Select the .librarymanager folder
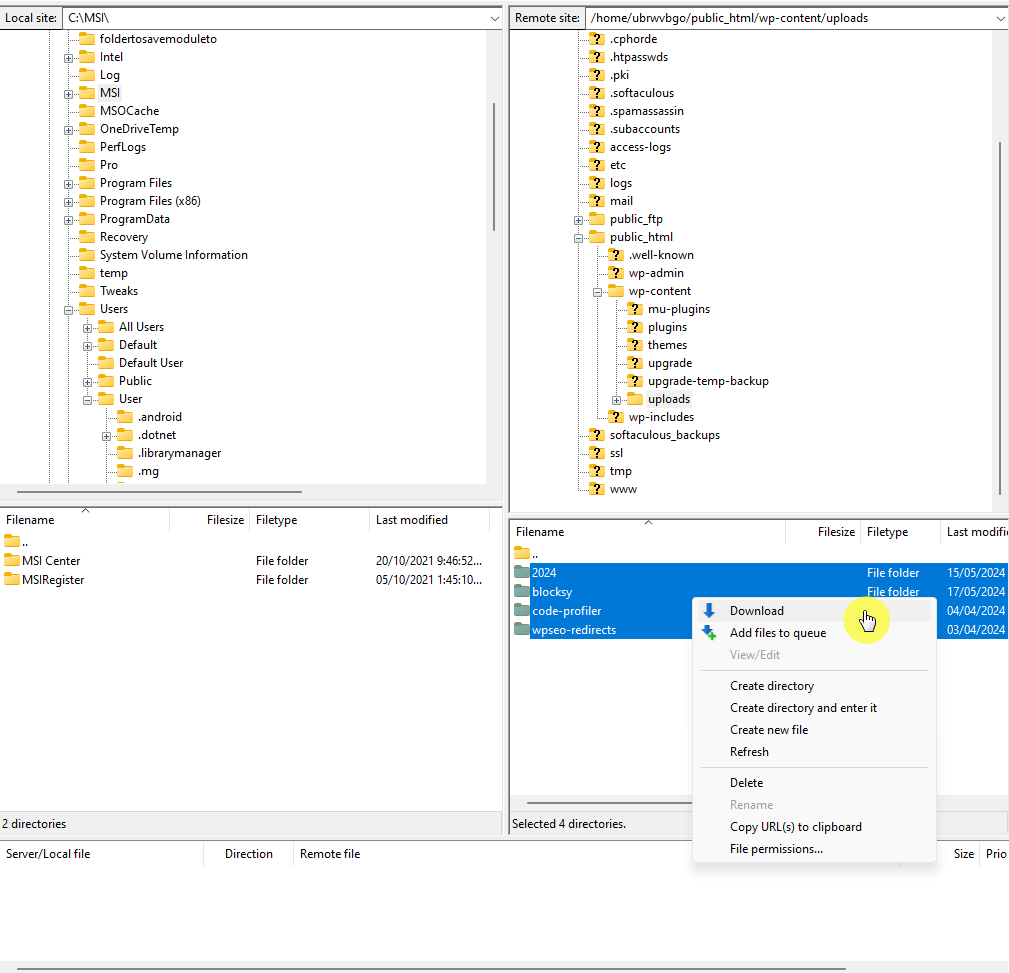Screen dimensions: 1009x973 click(x=179, y=453)
